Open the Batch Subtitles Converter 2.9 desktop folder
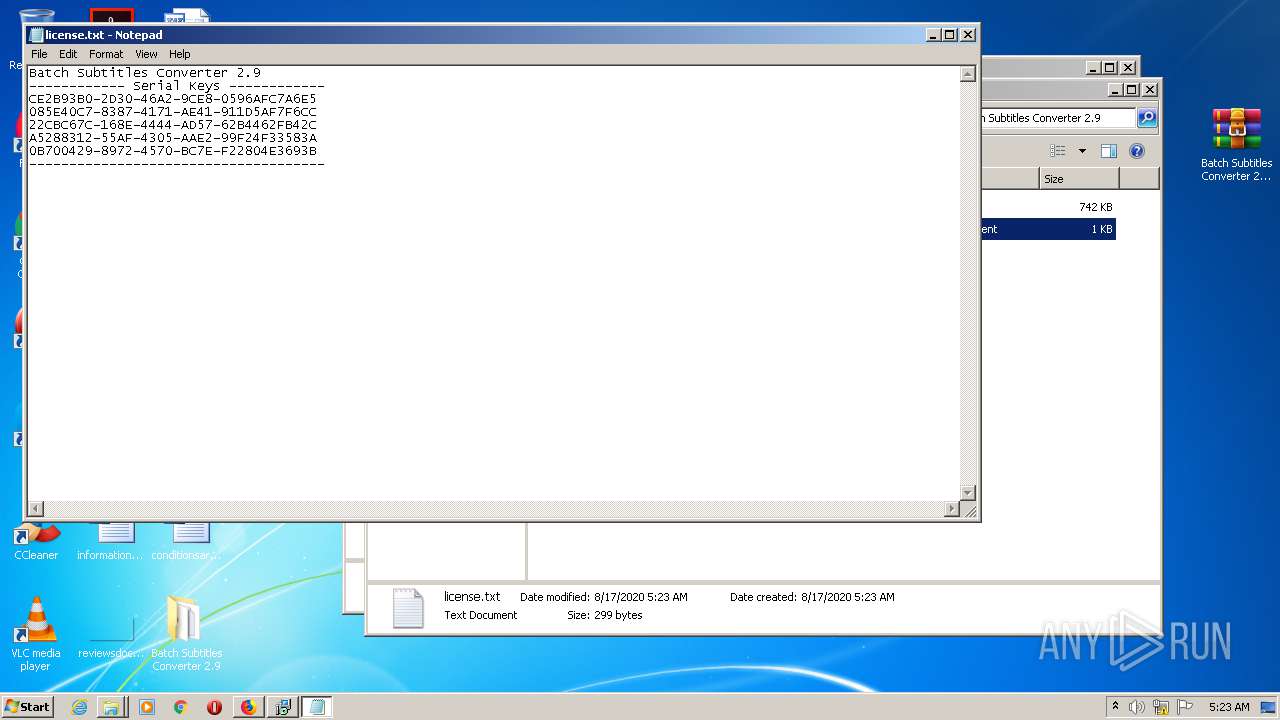Viewport: 1280px width, 720px height. coord(186,634)
